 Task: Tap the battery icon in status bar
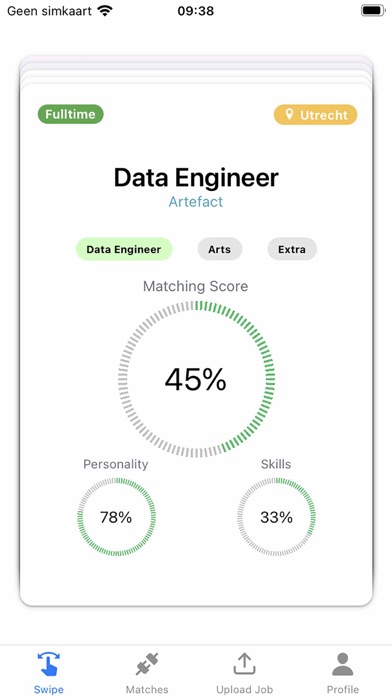pos(373,11)
